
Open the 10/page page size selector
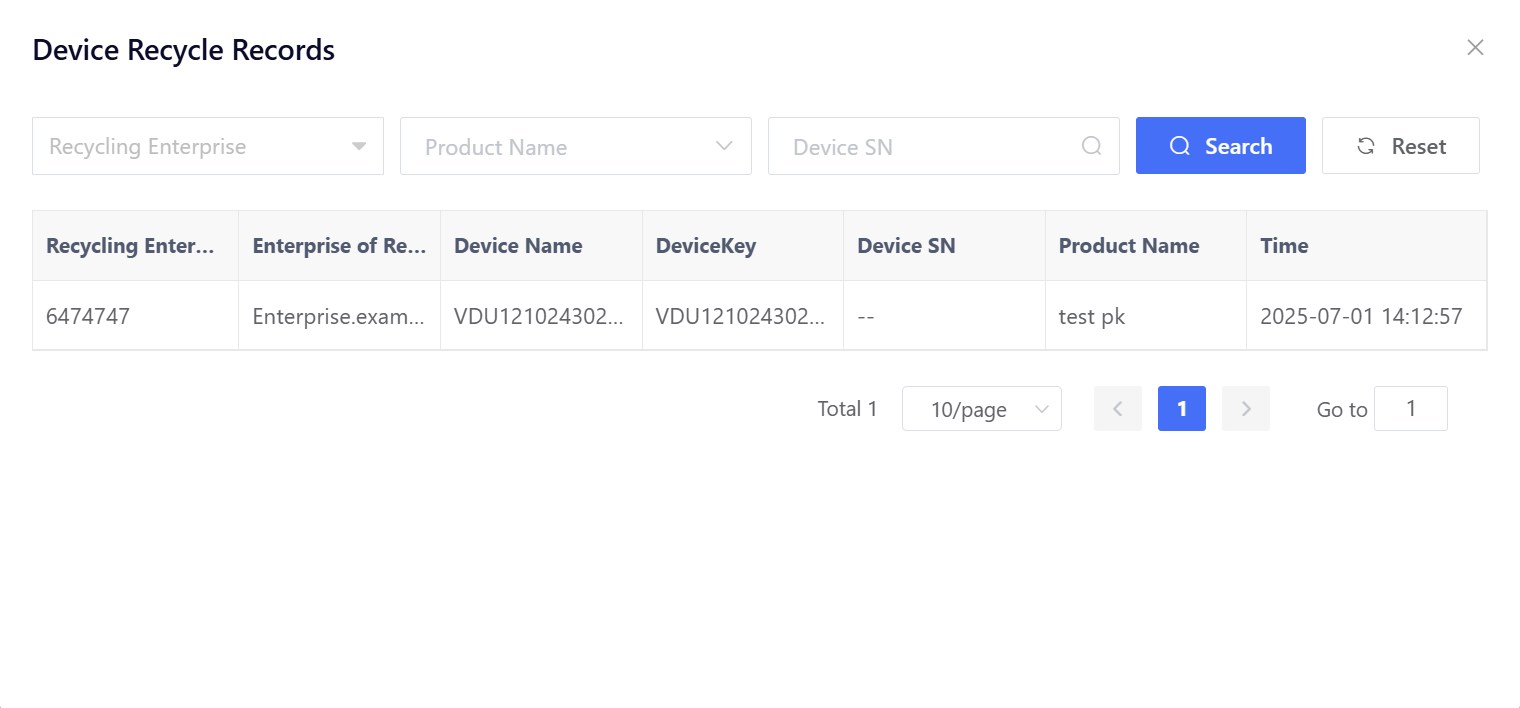(x=981, y=409)
